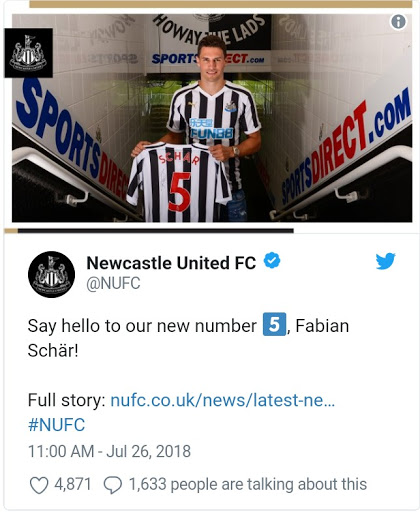Click the heart like icon
The image size is (420, 512).
[x=39, y=485]
